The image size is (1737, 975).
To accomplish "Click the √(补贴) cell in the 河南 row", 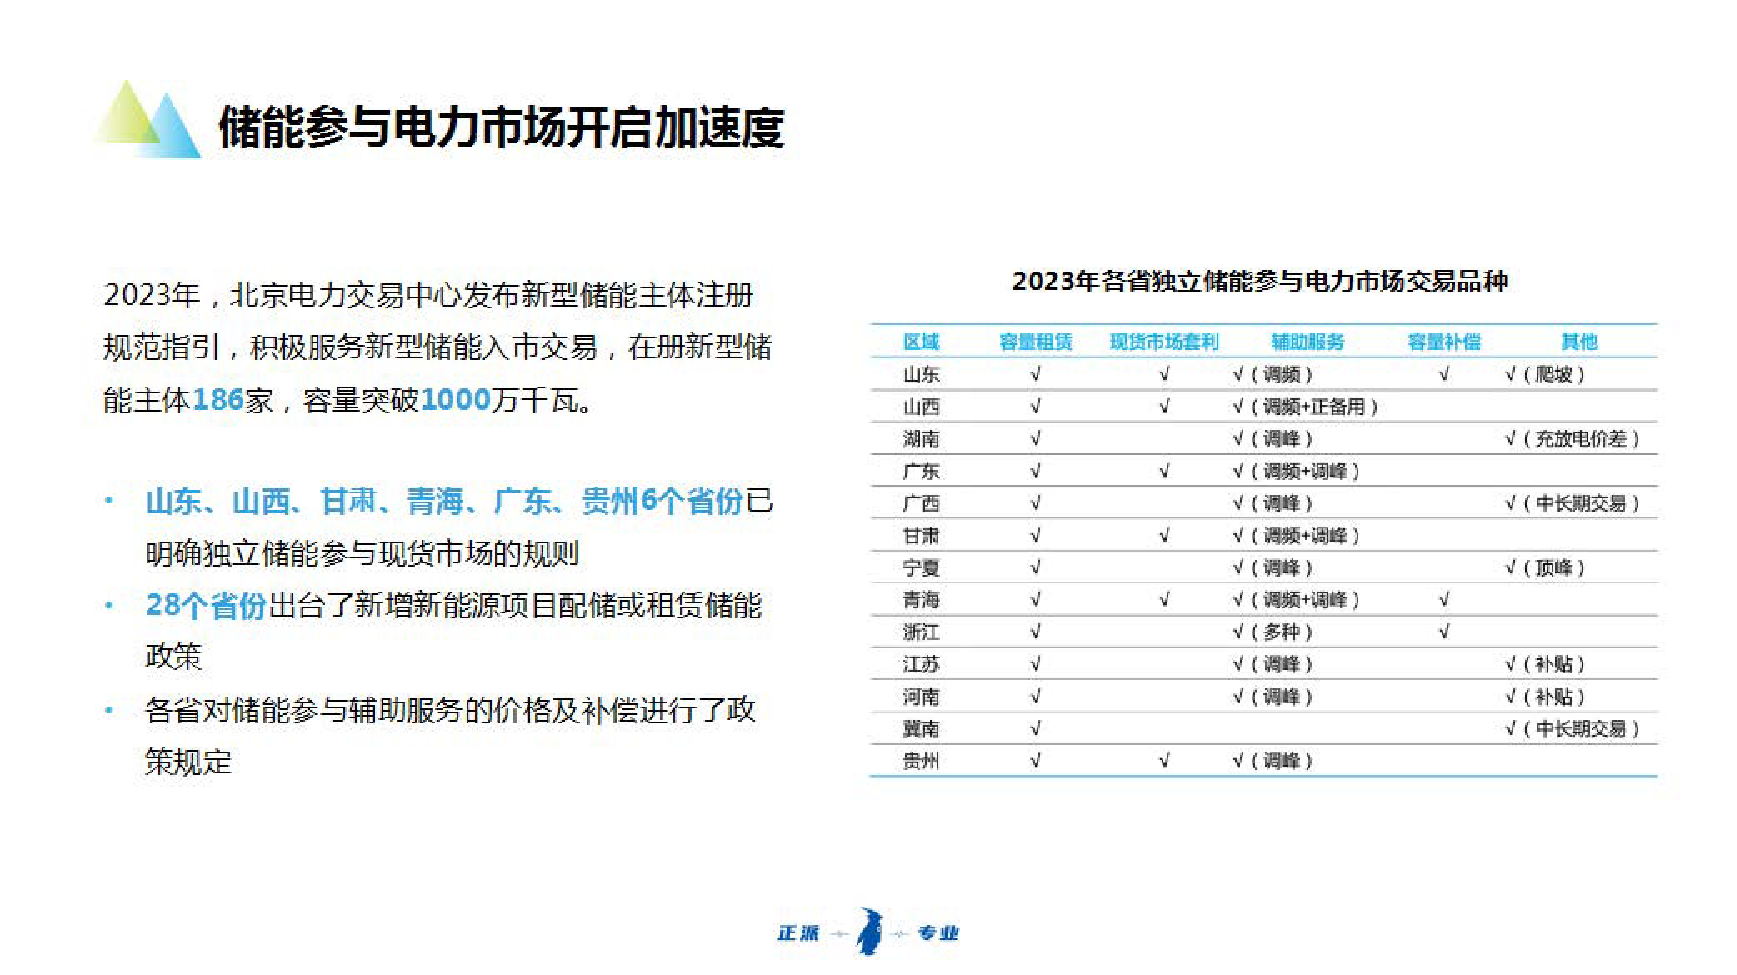I will click(x=1545, y=696).
